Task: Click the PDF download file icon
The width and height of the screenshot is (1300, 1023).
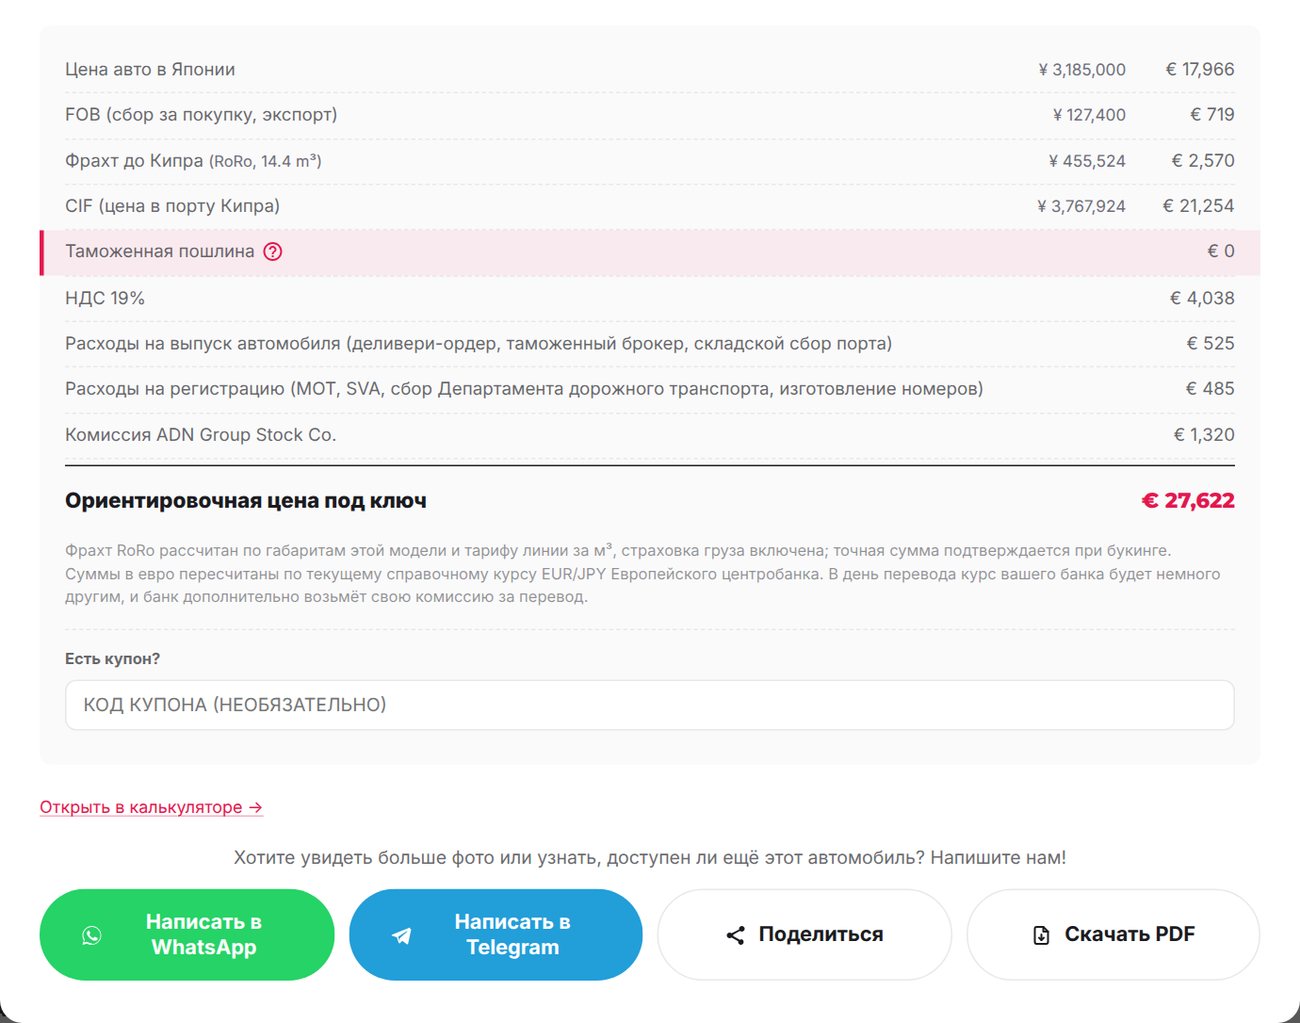Action: [x=1041, y=935]
